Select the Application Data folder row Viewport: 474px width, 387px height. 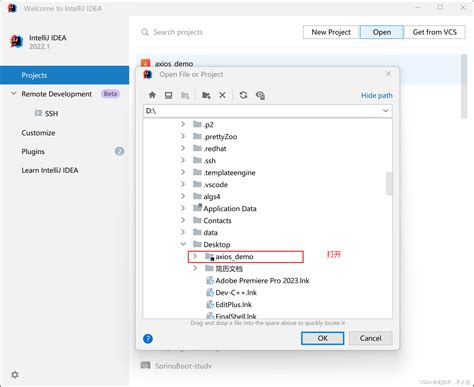[x=268, y=209]
